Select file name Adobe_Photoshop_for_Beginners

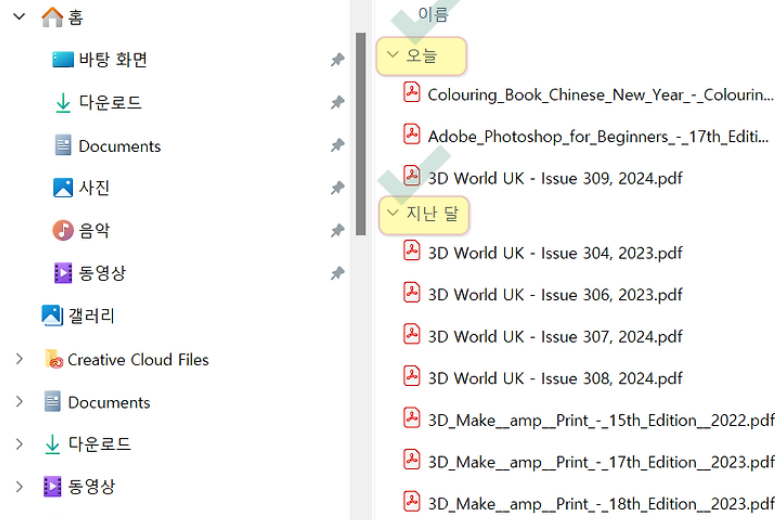point(598,136)
